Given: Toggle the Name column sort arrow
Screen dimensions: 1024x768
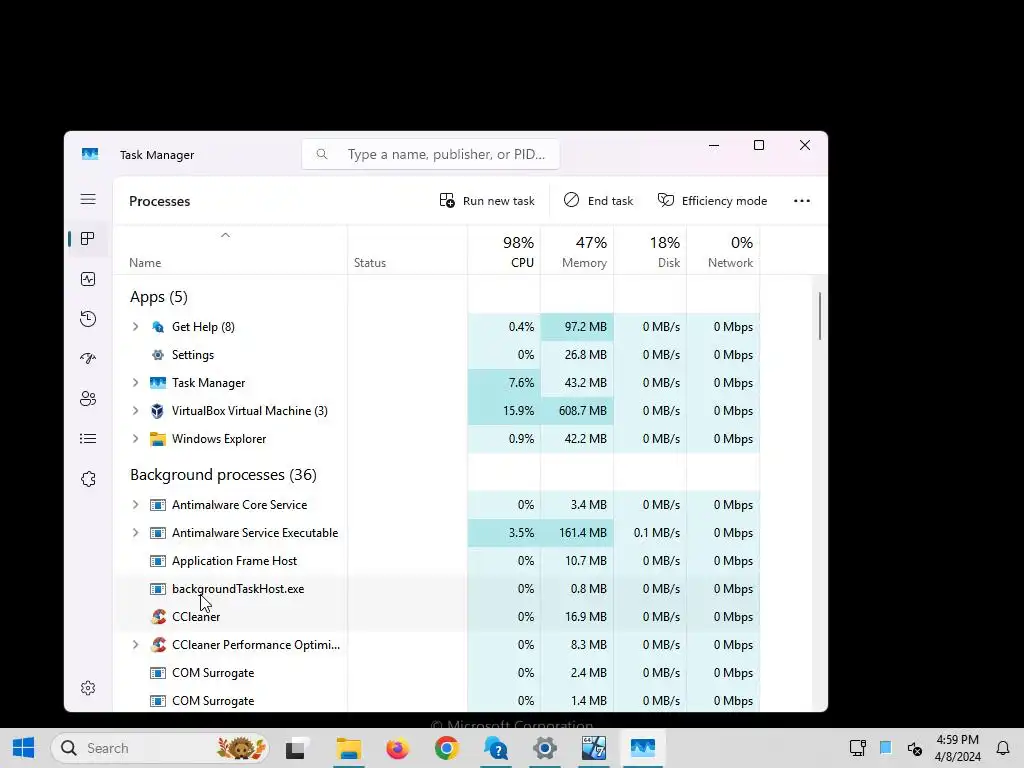Looking at the screenshot, I should pos(225,235).
